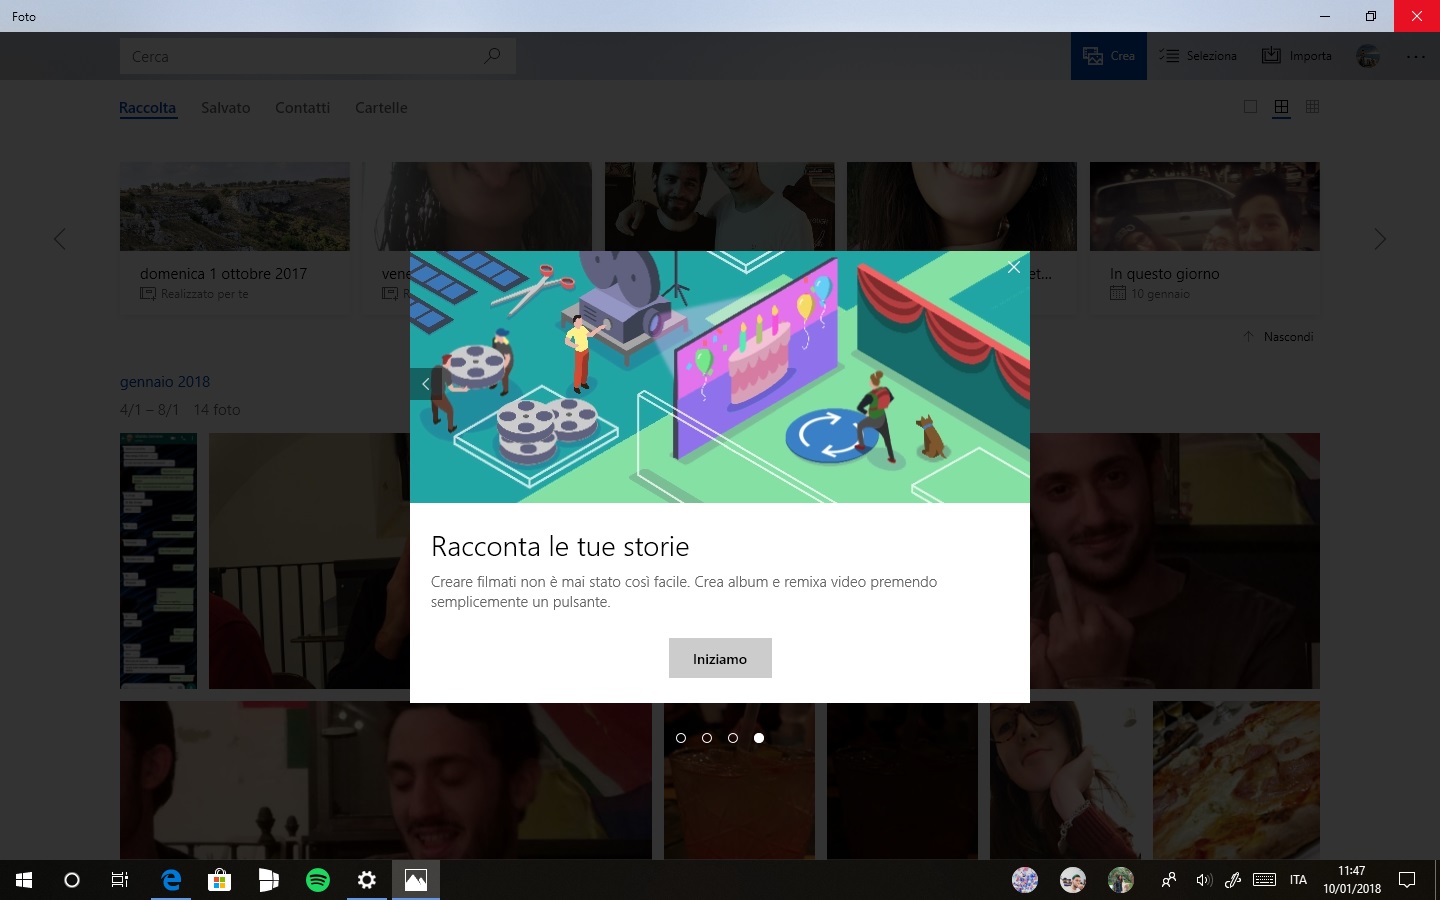Screen dimensions: 1440x900
Task: Open the domenica 1 ottobre 2017 album
Action: coord(235,238)
